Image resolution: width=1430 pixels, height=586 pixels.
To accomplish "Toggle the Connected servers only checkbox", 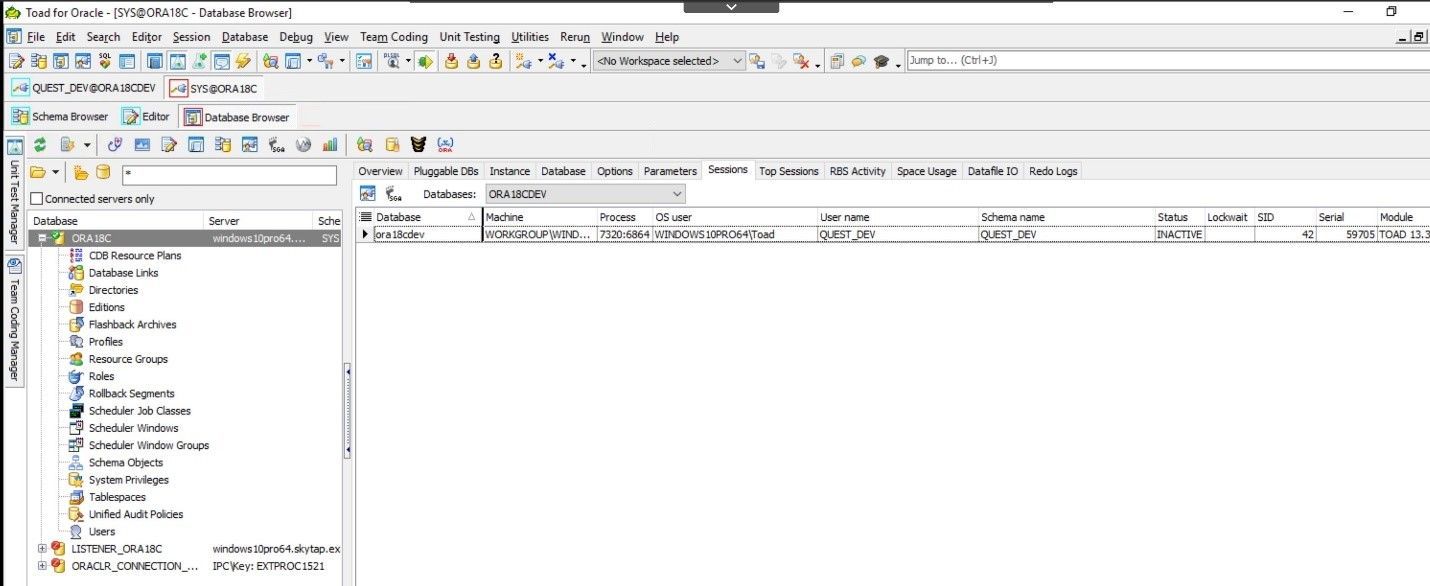I will coord(37,199).
